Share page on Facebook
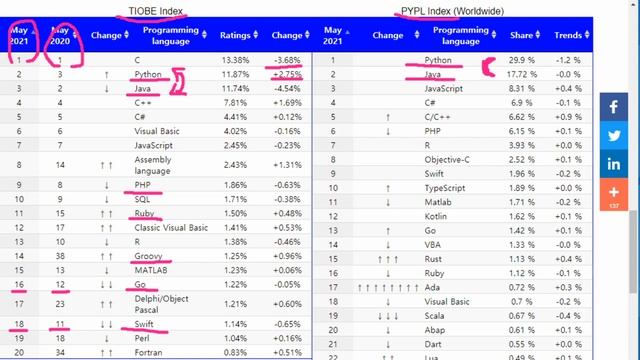Screen dimensions: 640x360 point(613,107)
